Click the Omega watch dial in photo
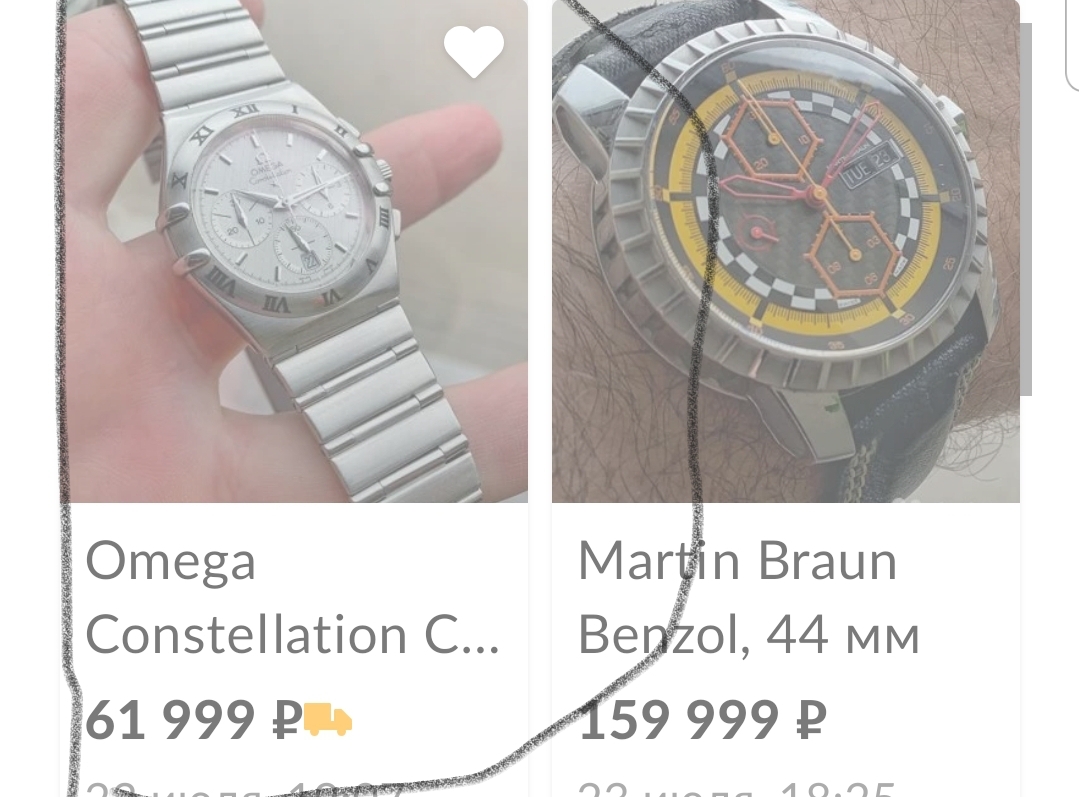1079x797 pixels. [x=282, y=206]
